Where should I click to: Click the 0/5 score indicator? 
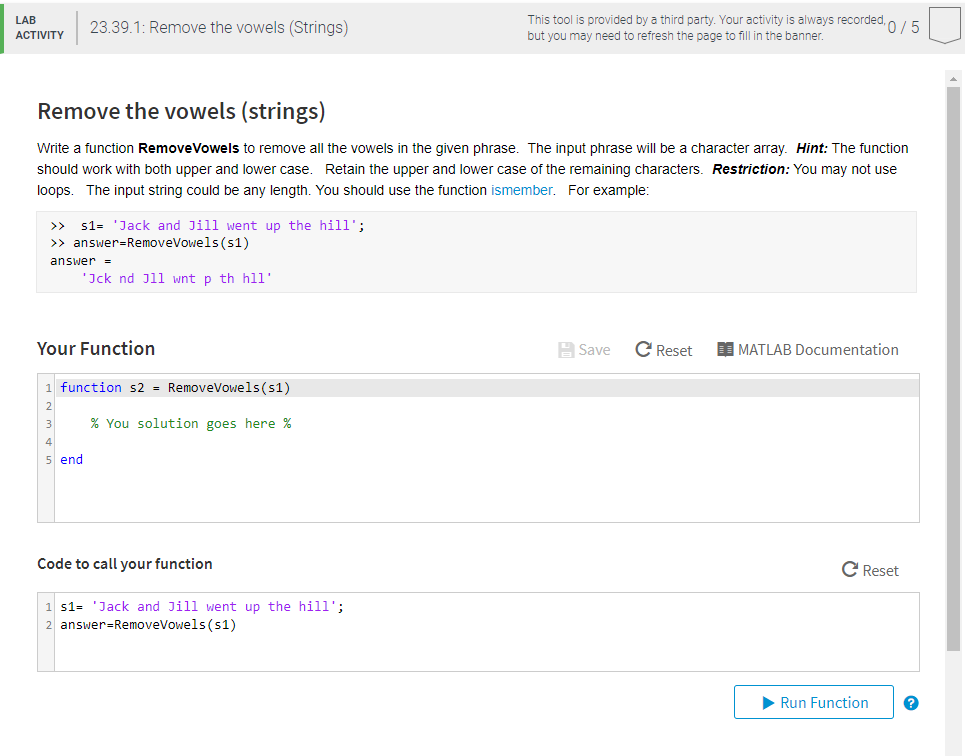click(903, 27)
